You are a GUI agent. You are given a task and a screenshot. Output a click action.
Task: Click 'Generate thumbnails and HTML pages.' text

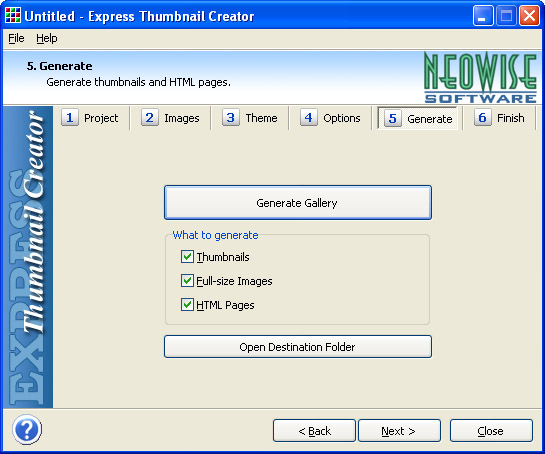[138, 82]
